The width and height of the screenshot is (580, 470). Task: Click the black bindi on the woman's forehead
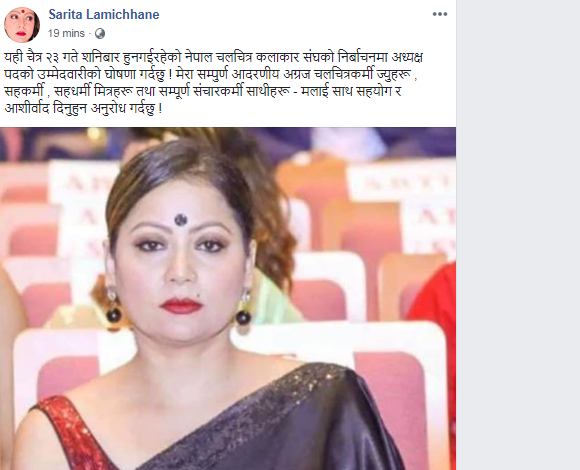[181, 220]
